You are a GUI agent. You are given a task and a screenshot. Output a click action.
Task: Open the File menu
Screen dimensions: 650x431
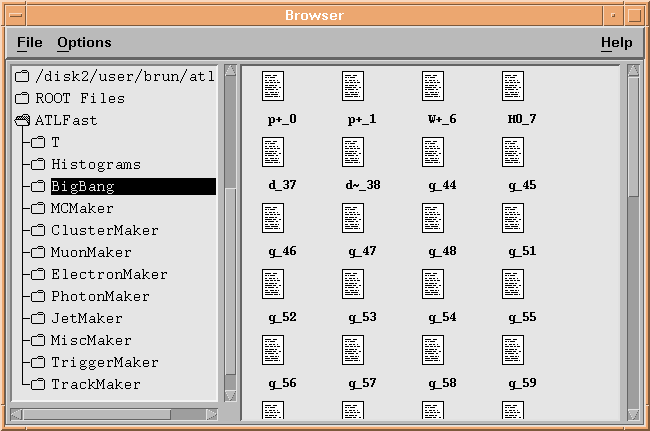point(30,43)
